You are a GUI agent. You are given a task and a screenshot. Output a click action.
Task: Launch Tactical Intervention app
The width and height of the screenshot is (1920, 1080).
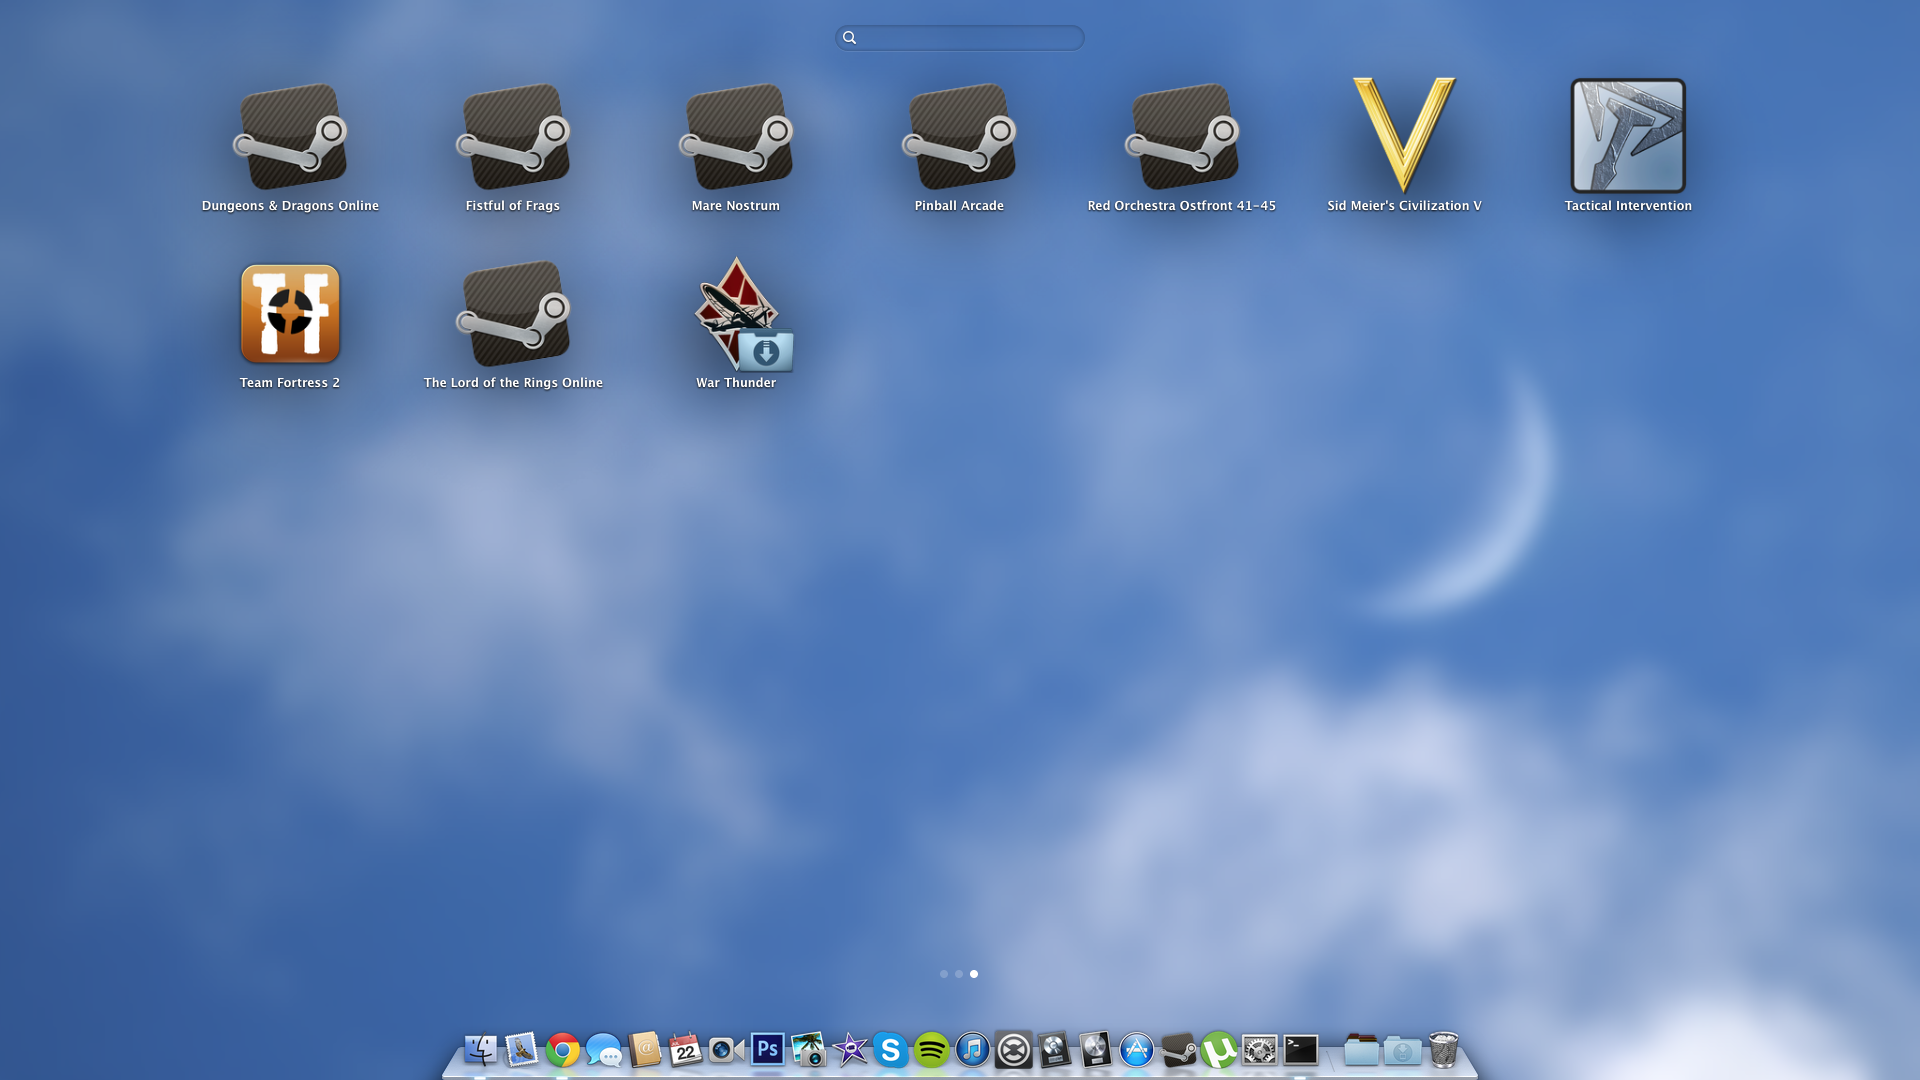(x=1628, y=136)
